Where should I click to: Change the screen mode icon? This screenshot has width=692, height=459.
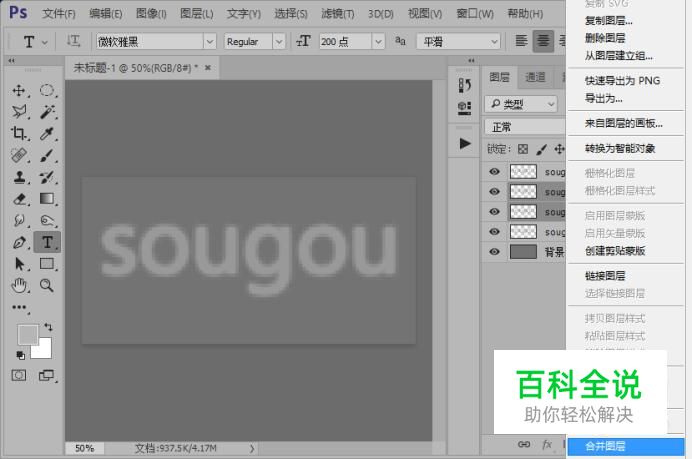click(47, 376)
